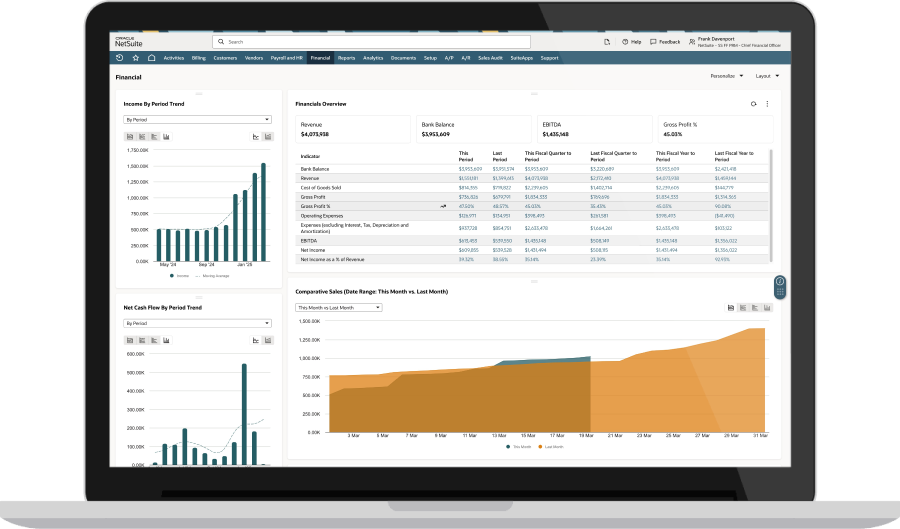This screenshot has height=529, width=900.
Task: Open the Reports menu
Action: click(346, 58)
